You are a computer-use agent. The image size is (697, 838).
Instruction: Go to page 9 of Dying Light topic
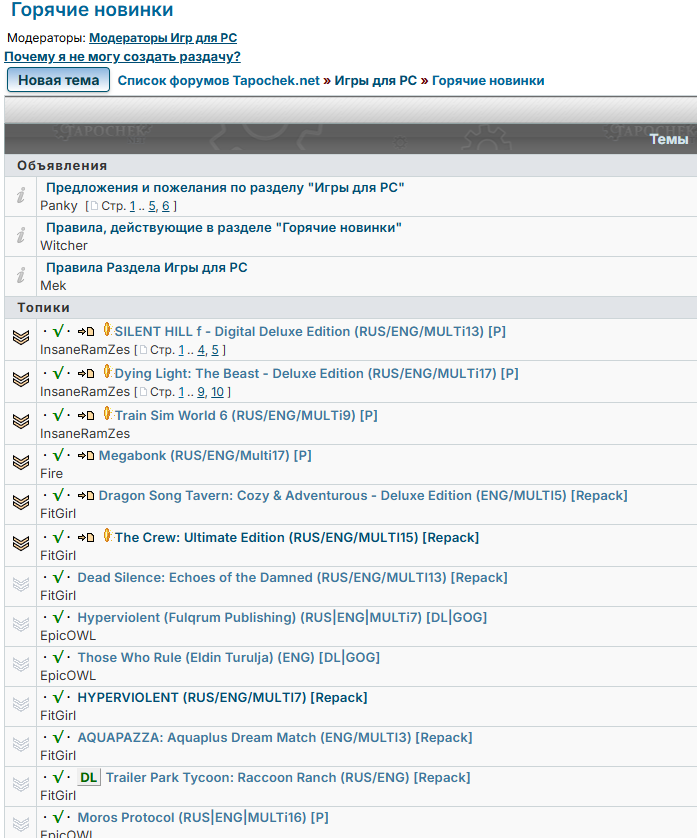(201, 392)
